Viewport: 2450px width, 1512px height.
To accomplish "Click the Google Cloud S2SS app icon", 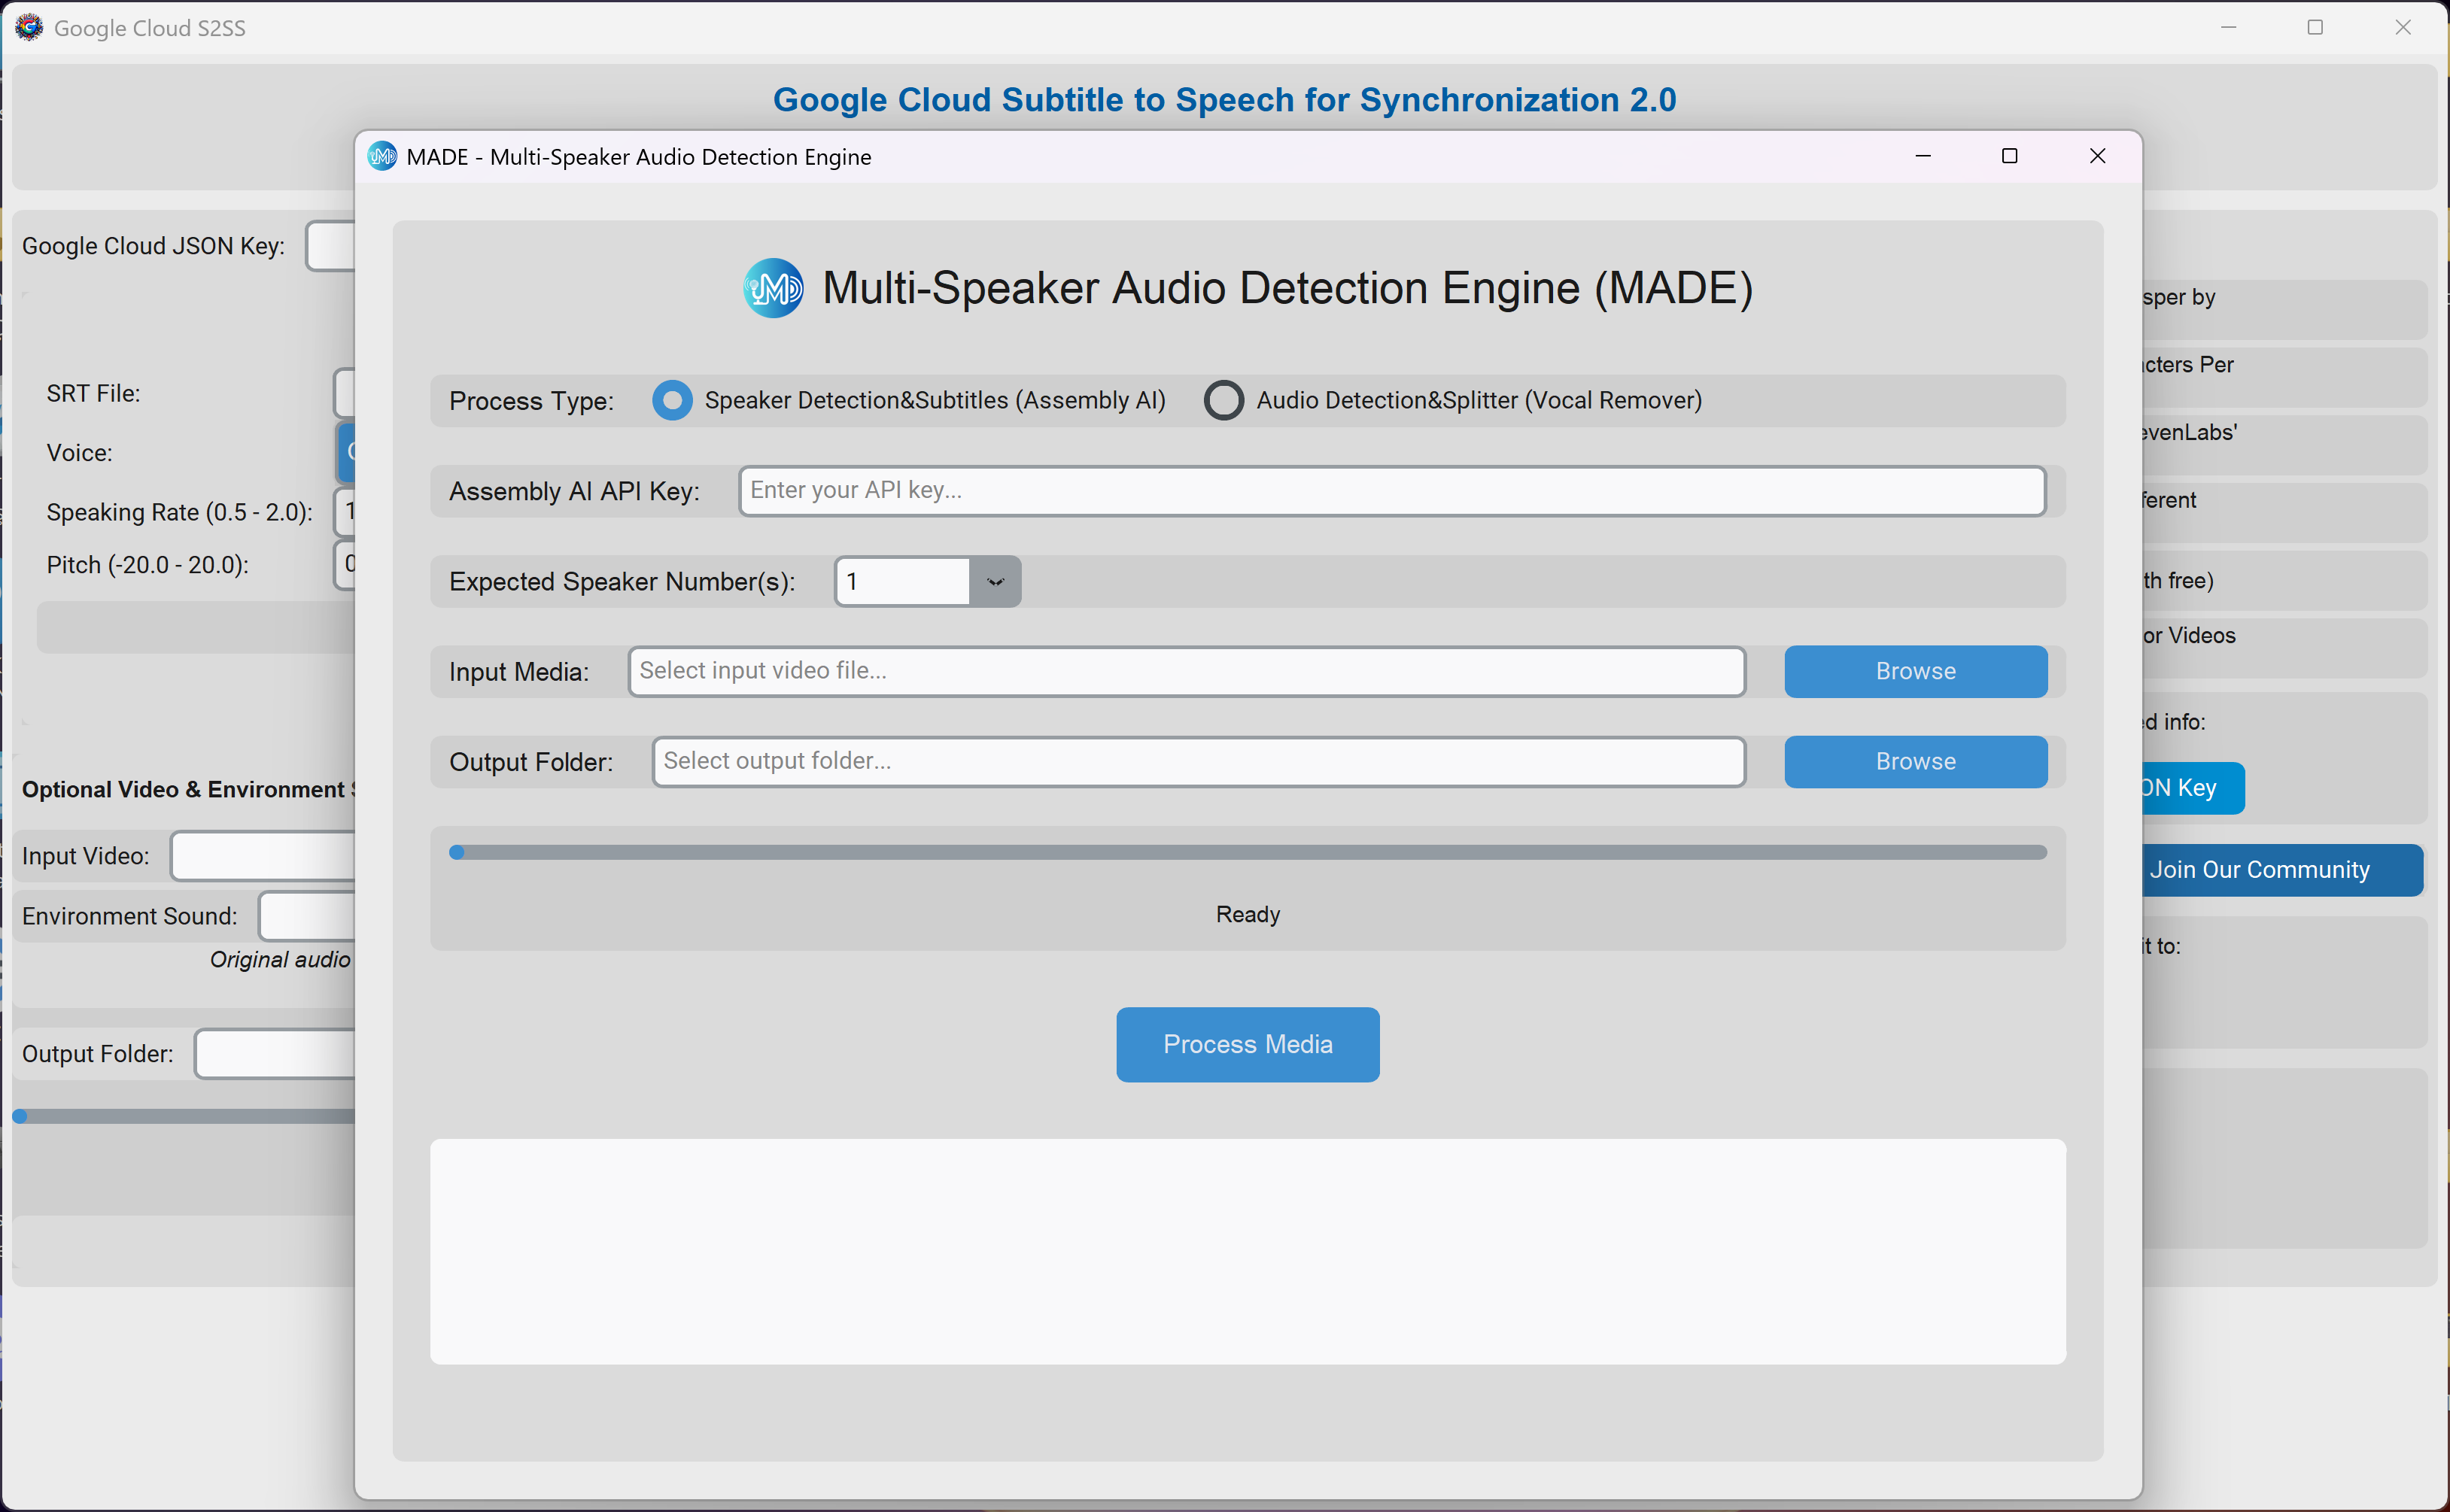I will pyautogui.click(x=29, y=27).
